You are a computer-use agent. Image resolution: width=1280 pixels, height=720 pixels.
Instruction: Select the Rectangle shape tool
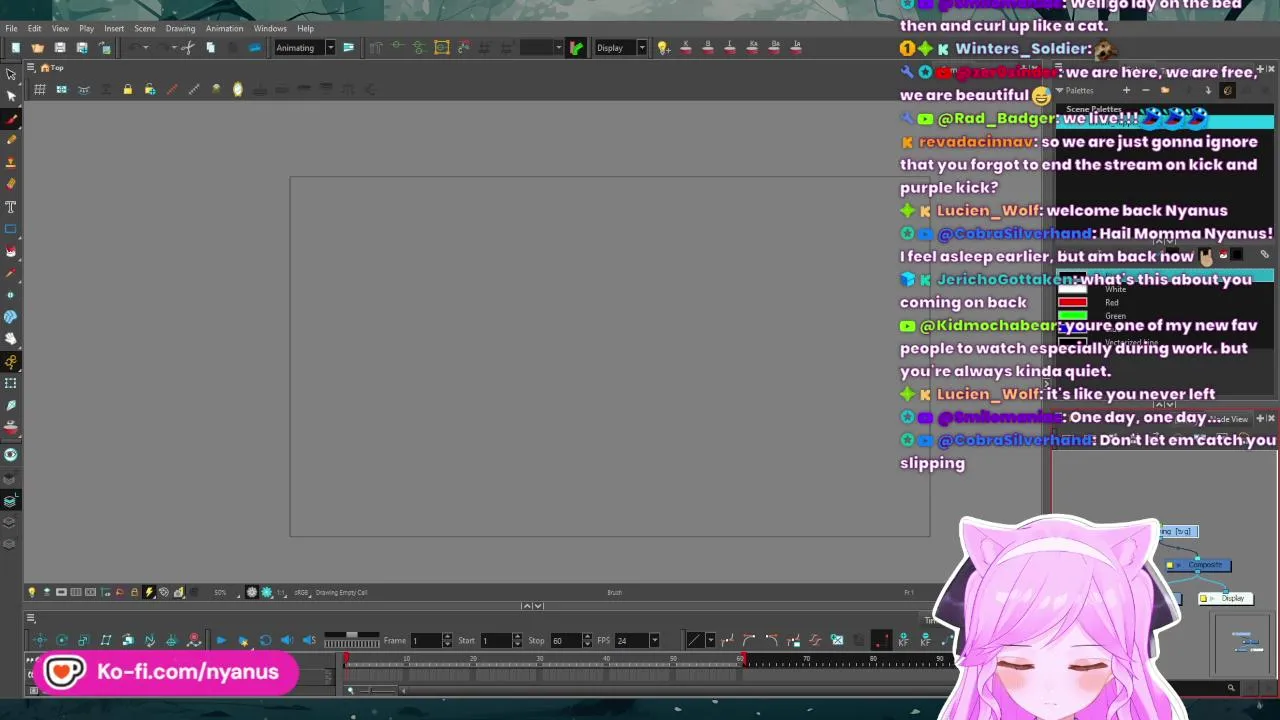coord(11,228)
